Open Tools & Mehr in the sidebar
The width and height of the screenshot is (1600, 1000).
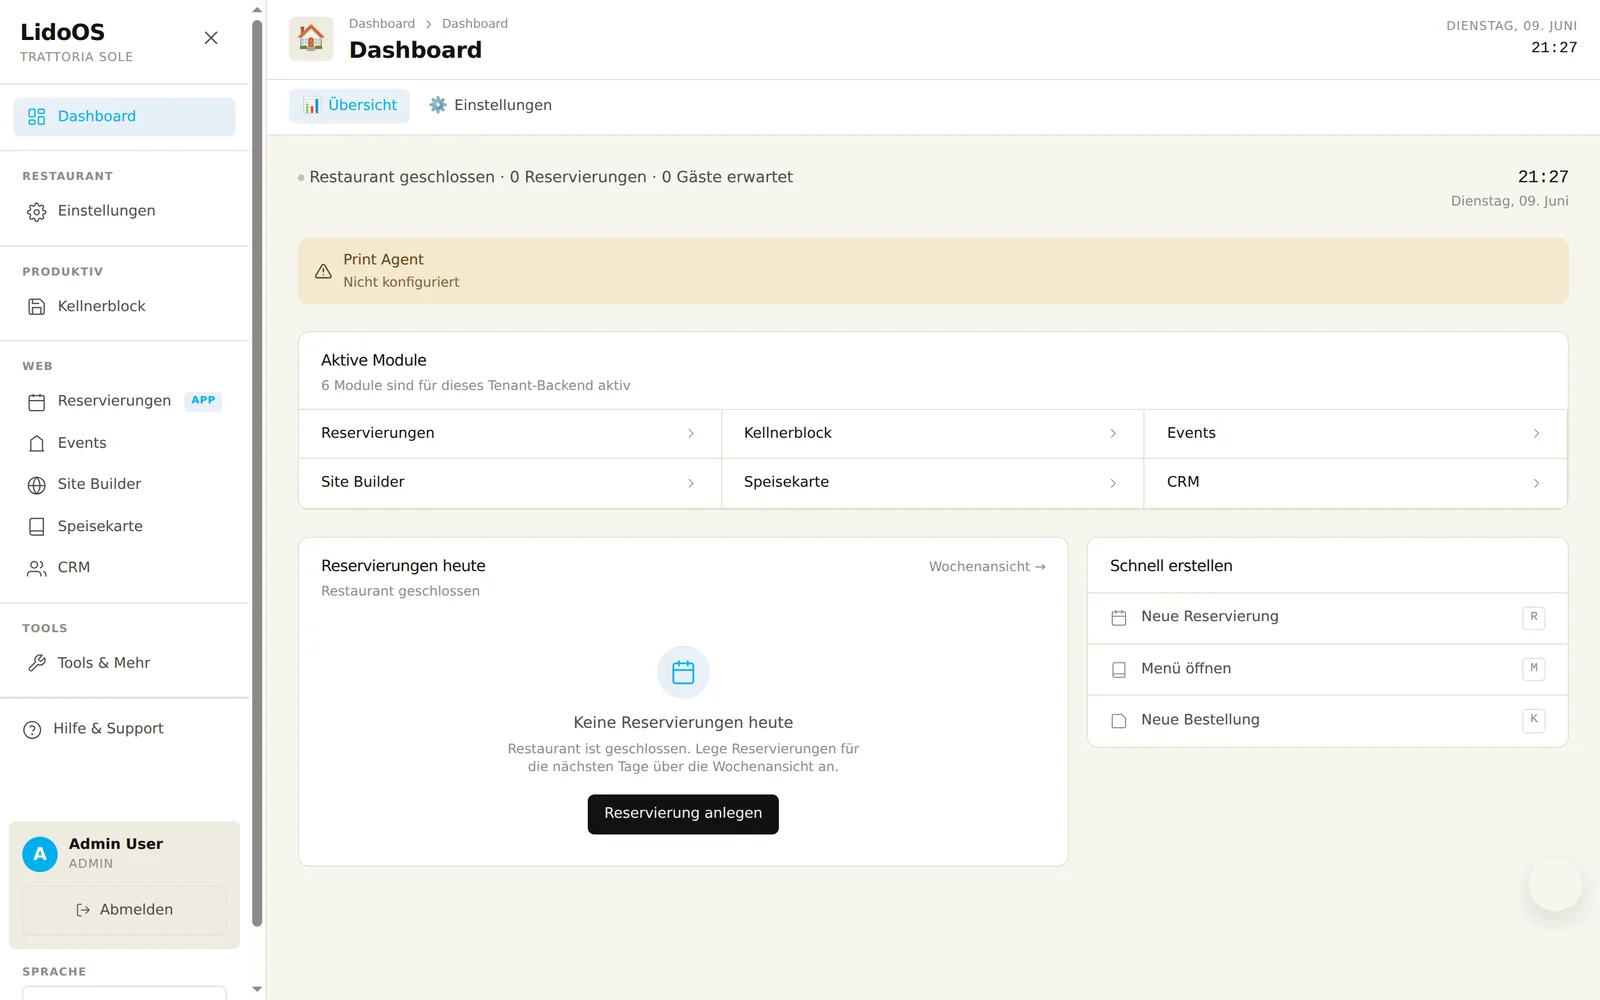(124, 663)
